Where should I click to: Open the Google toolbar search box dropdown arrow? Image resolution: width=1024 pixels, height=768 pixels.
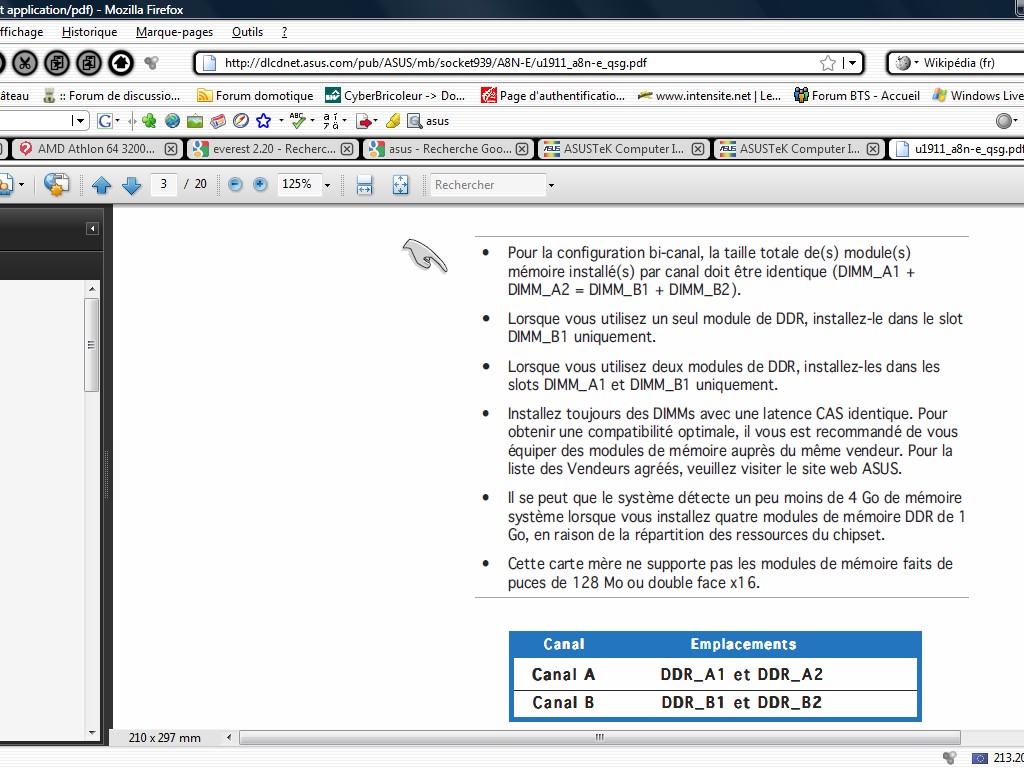(80, 121)
